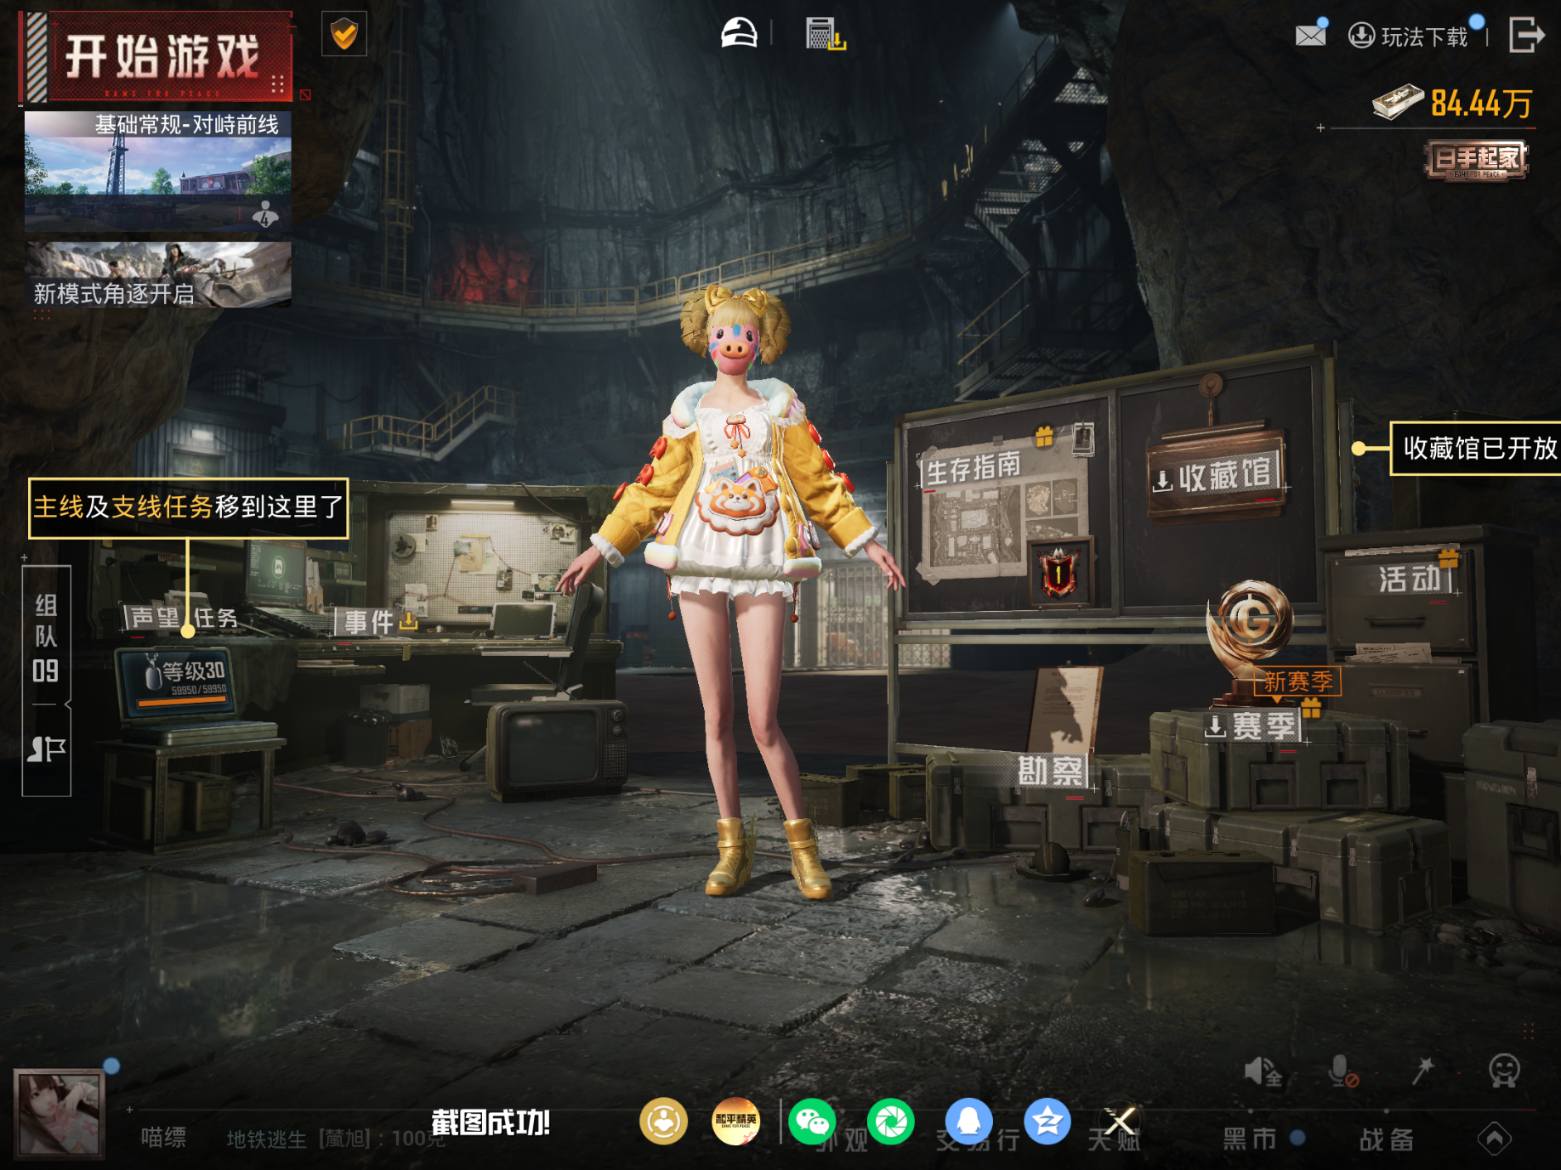Open the 赛季 season entry
Screen dimensions: 1561x1170
[1253, 726]
